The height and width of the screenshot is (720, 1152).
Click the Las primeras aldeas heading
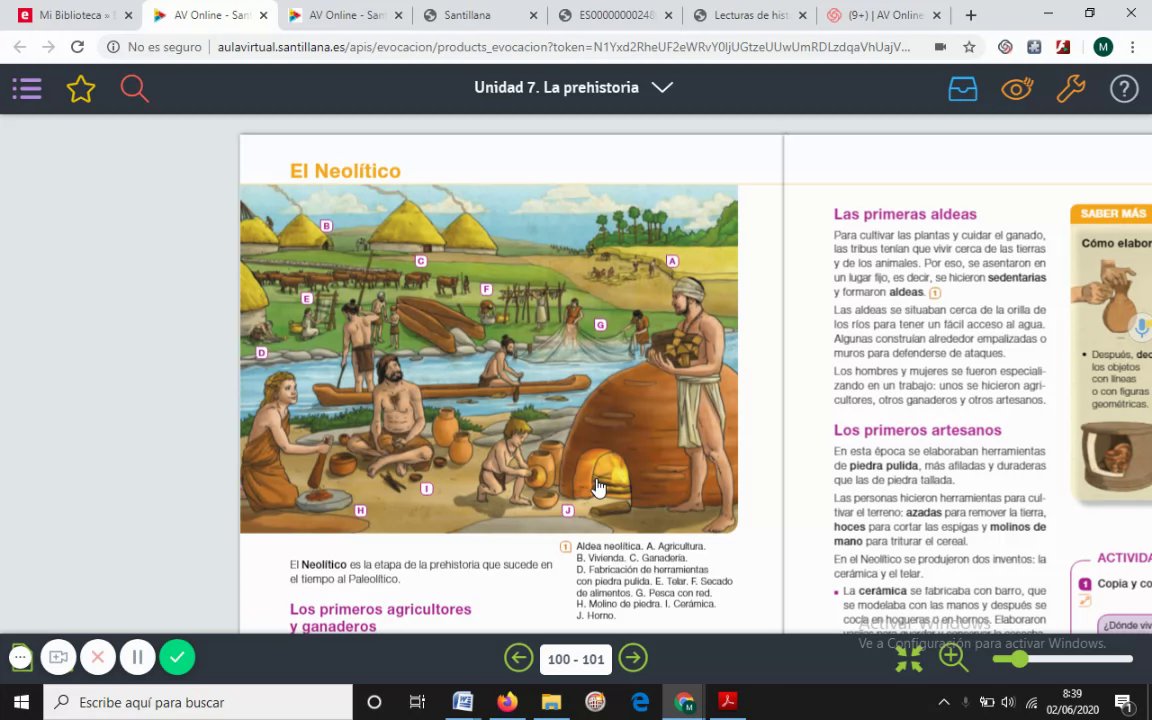(x=905, y=215)
